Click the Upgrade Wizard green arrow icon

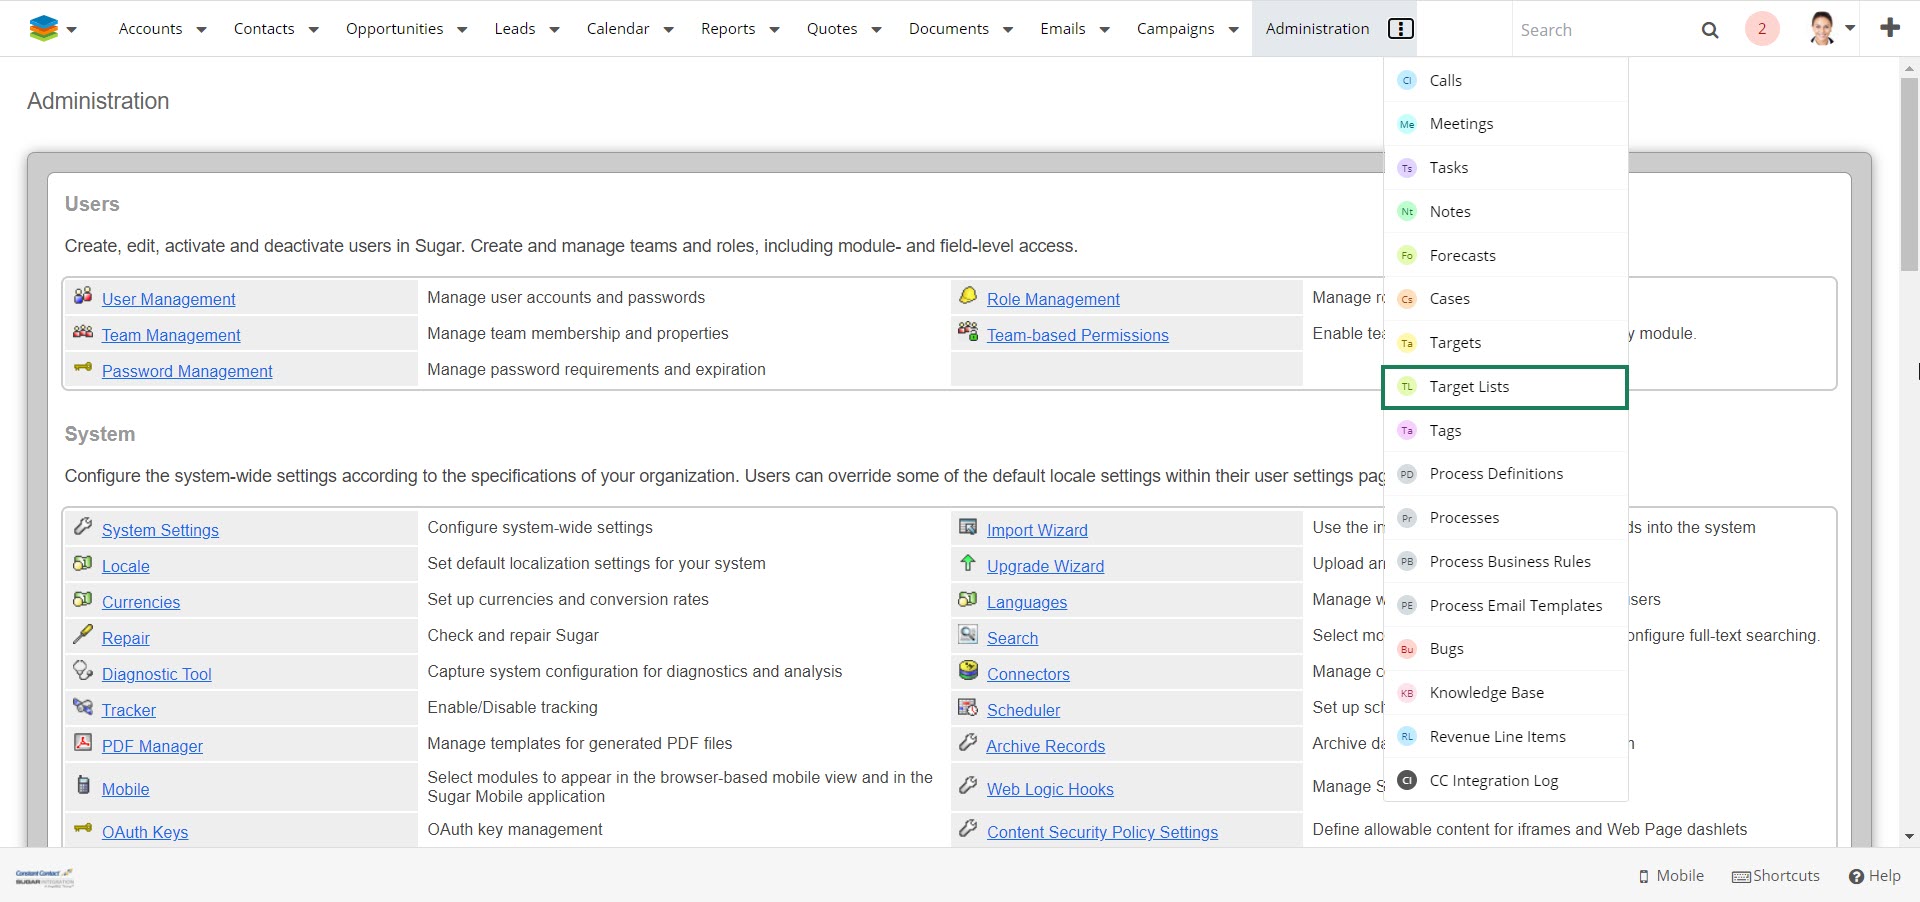[968, 563]
